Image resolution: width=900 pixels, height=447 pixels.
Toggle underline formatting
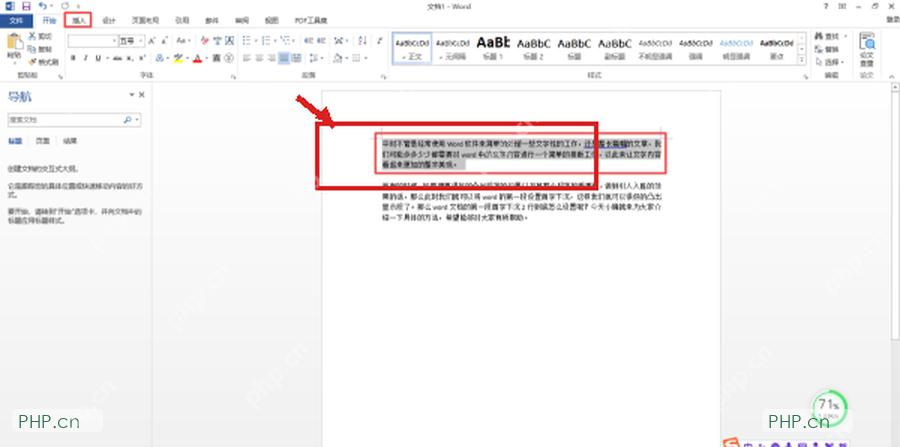point(98,58)
